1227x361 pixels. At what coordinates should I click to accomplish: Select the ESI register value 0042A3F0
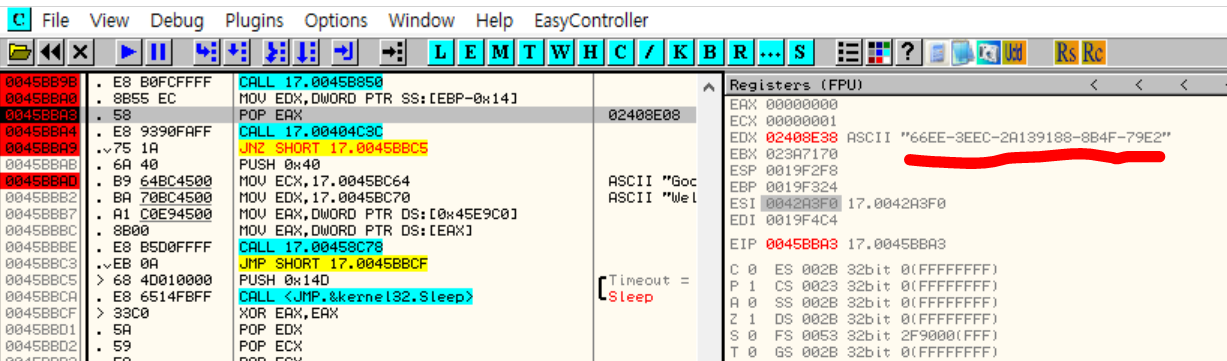tap(801, 203)
